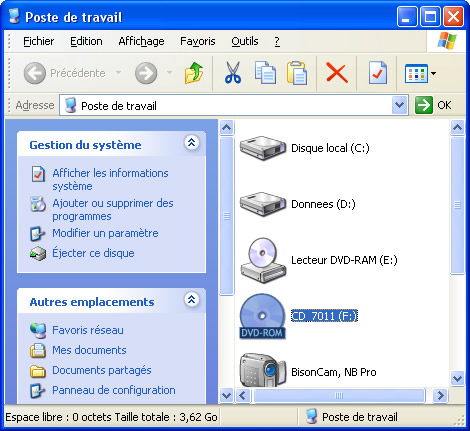Go up one folder level icon
Viewport: 470px width, 431px height.
pyautogui.click(x=194, y=73)
